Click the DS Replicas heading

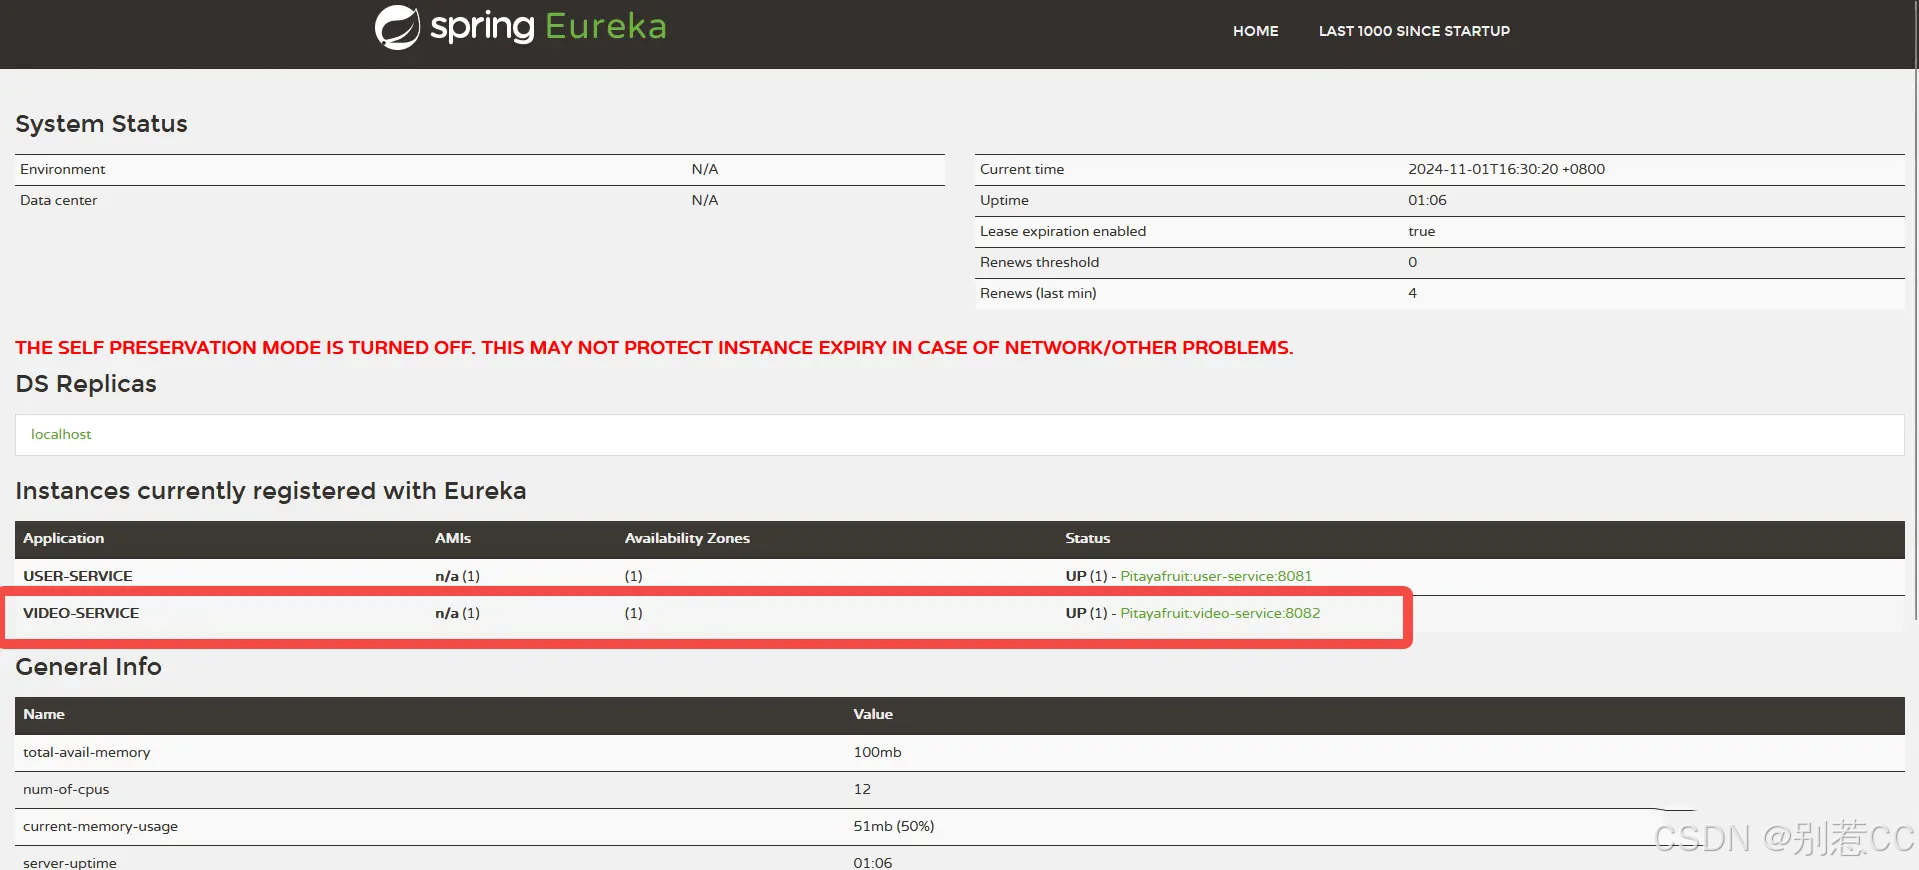(86, 384)
